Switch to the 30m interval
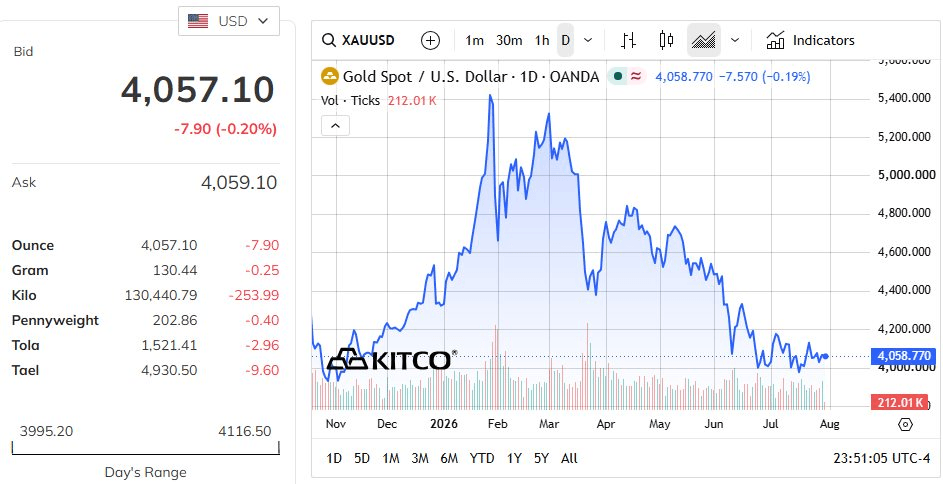Viewport: 943px width, 484px height. pyautogui.click(x=509, y=40)
